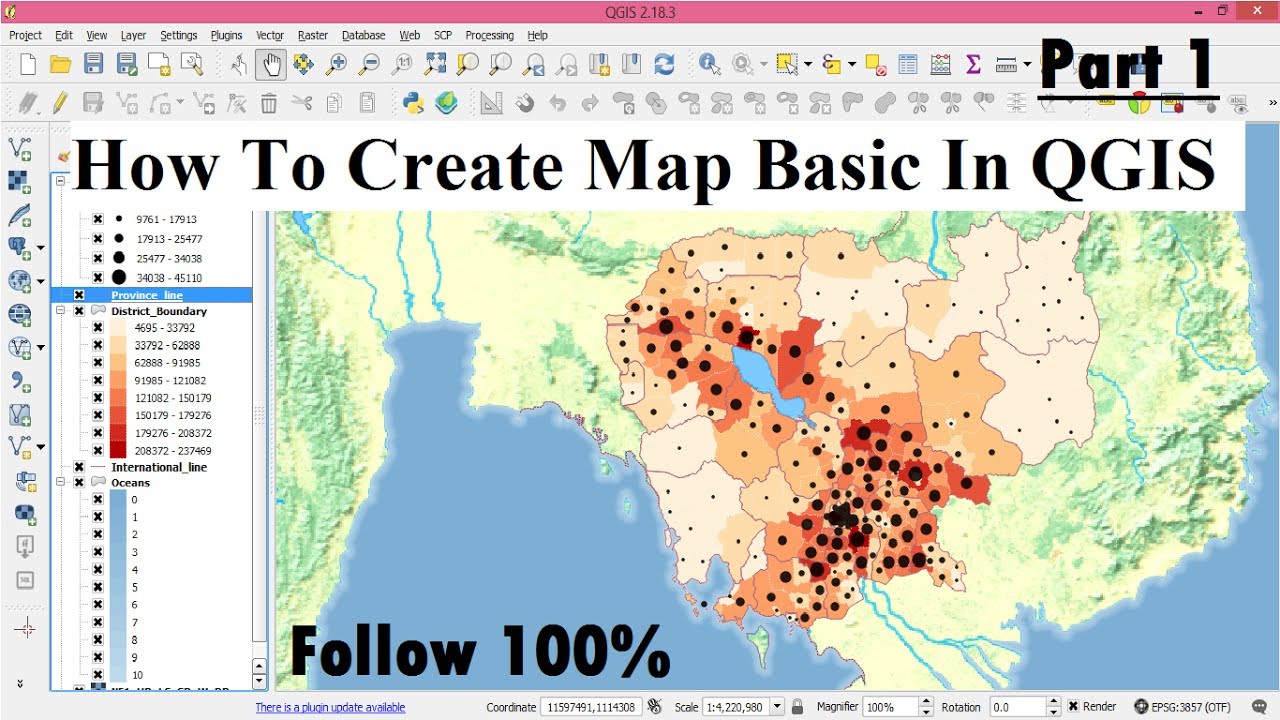Open the Select Features tool dropdown arrow
Image resolution: width=1280 pixels, height=720 pixels.
tap(808, 65)
